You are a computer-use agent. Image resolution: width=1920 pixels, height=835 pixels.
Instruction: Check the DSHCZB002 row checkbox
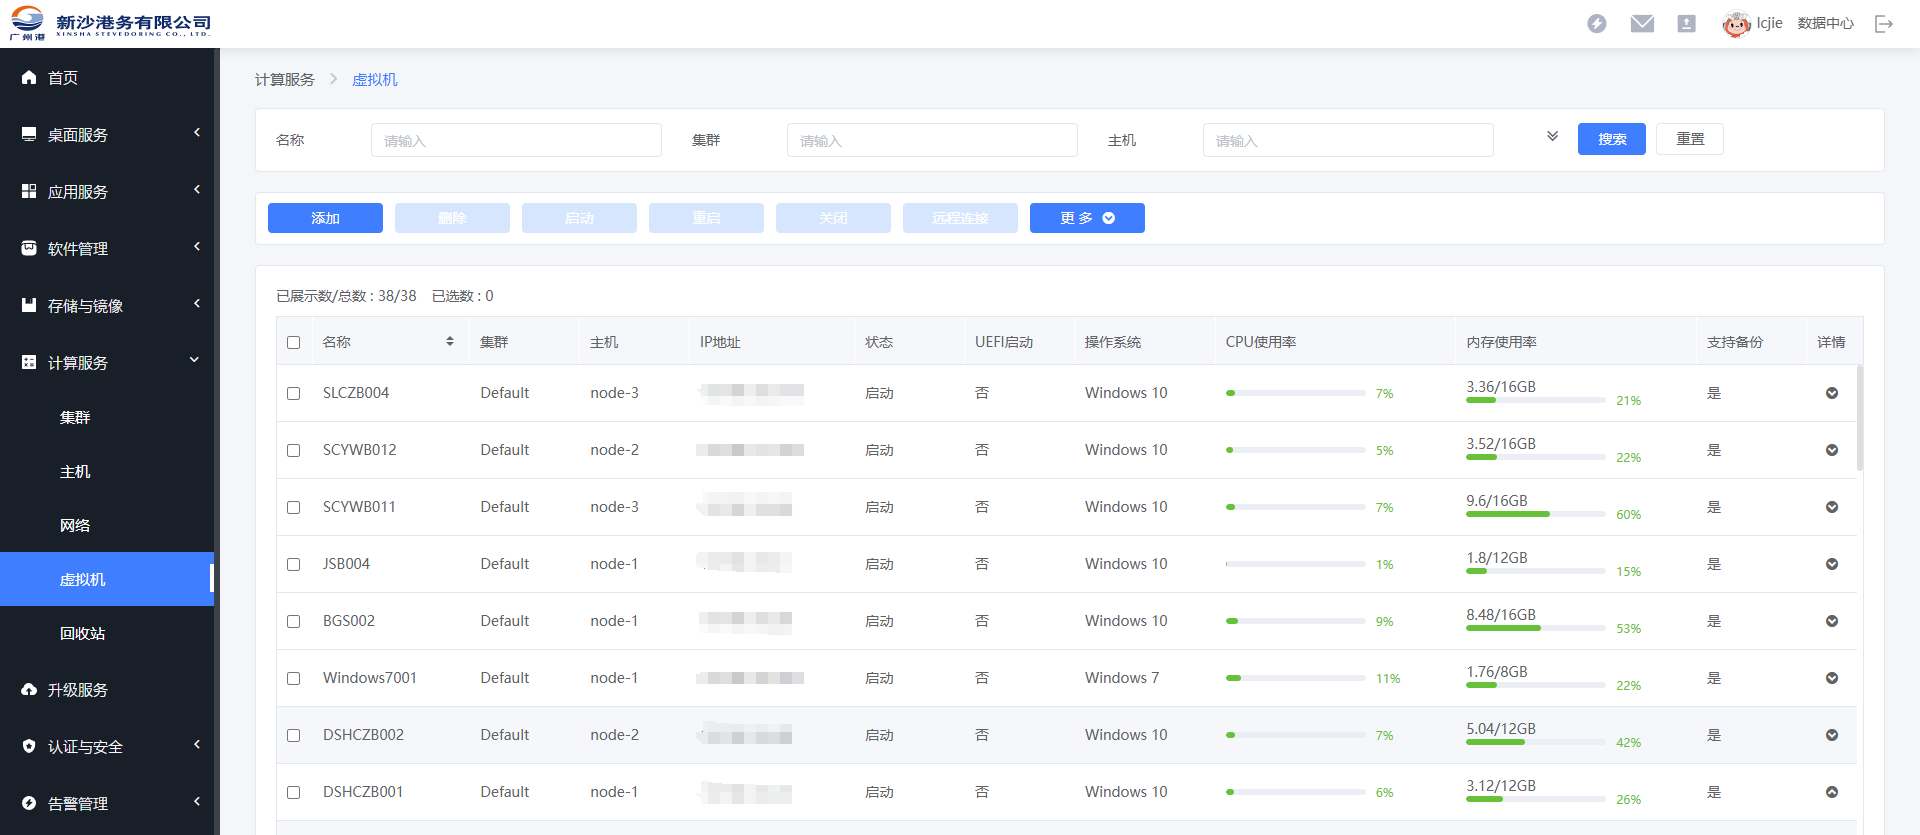[293, 735]
